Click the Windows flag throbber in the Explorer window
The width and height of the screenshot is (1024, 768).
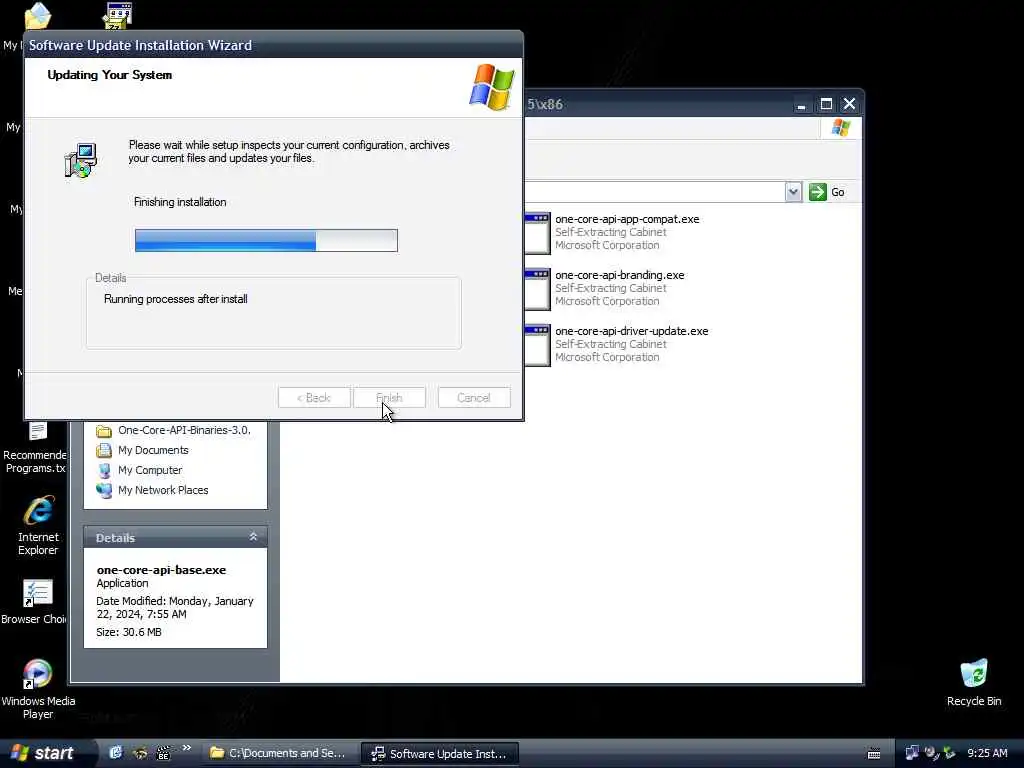(841, 128)
